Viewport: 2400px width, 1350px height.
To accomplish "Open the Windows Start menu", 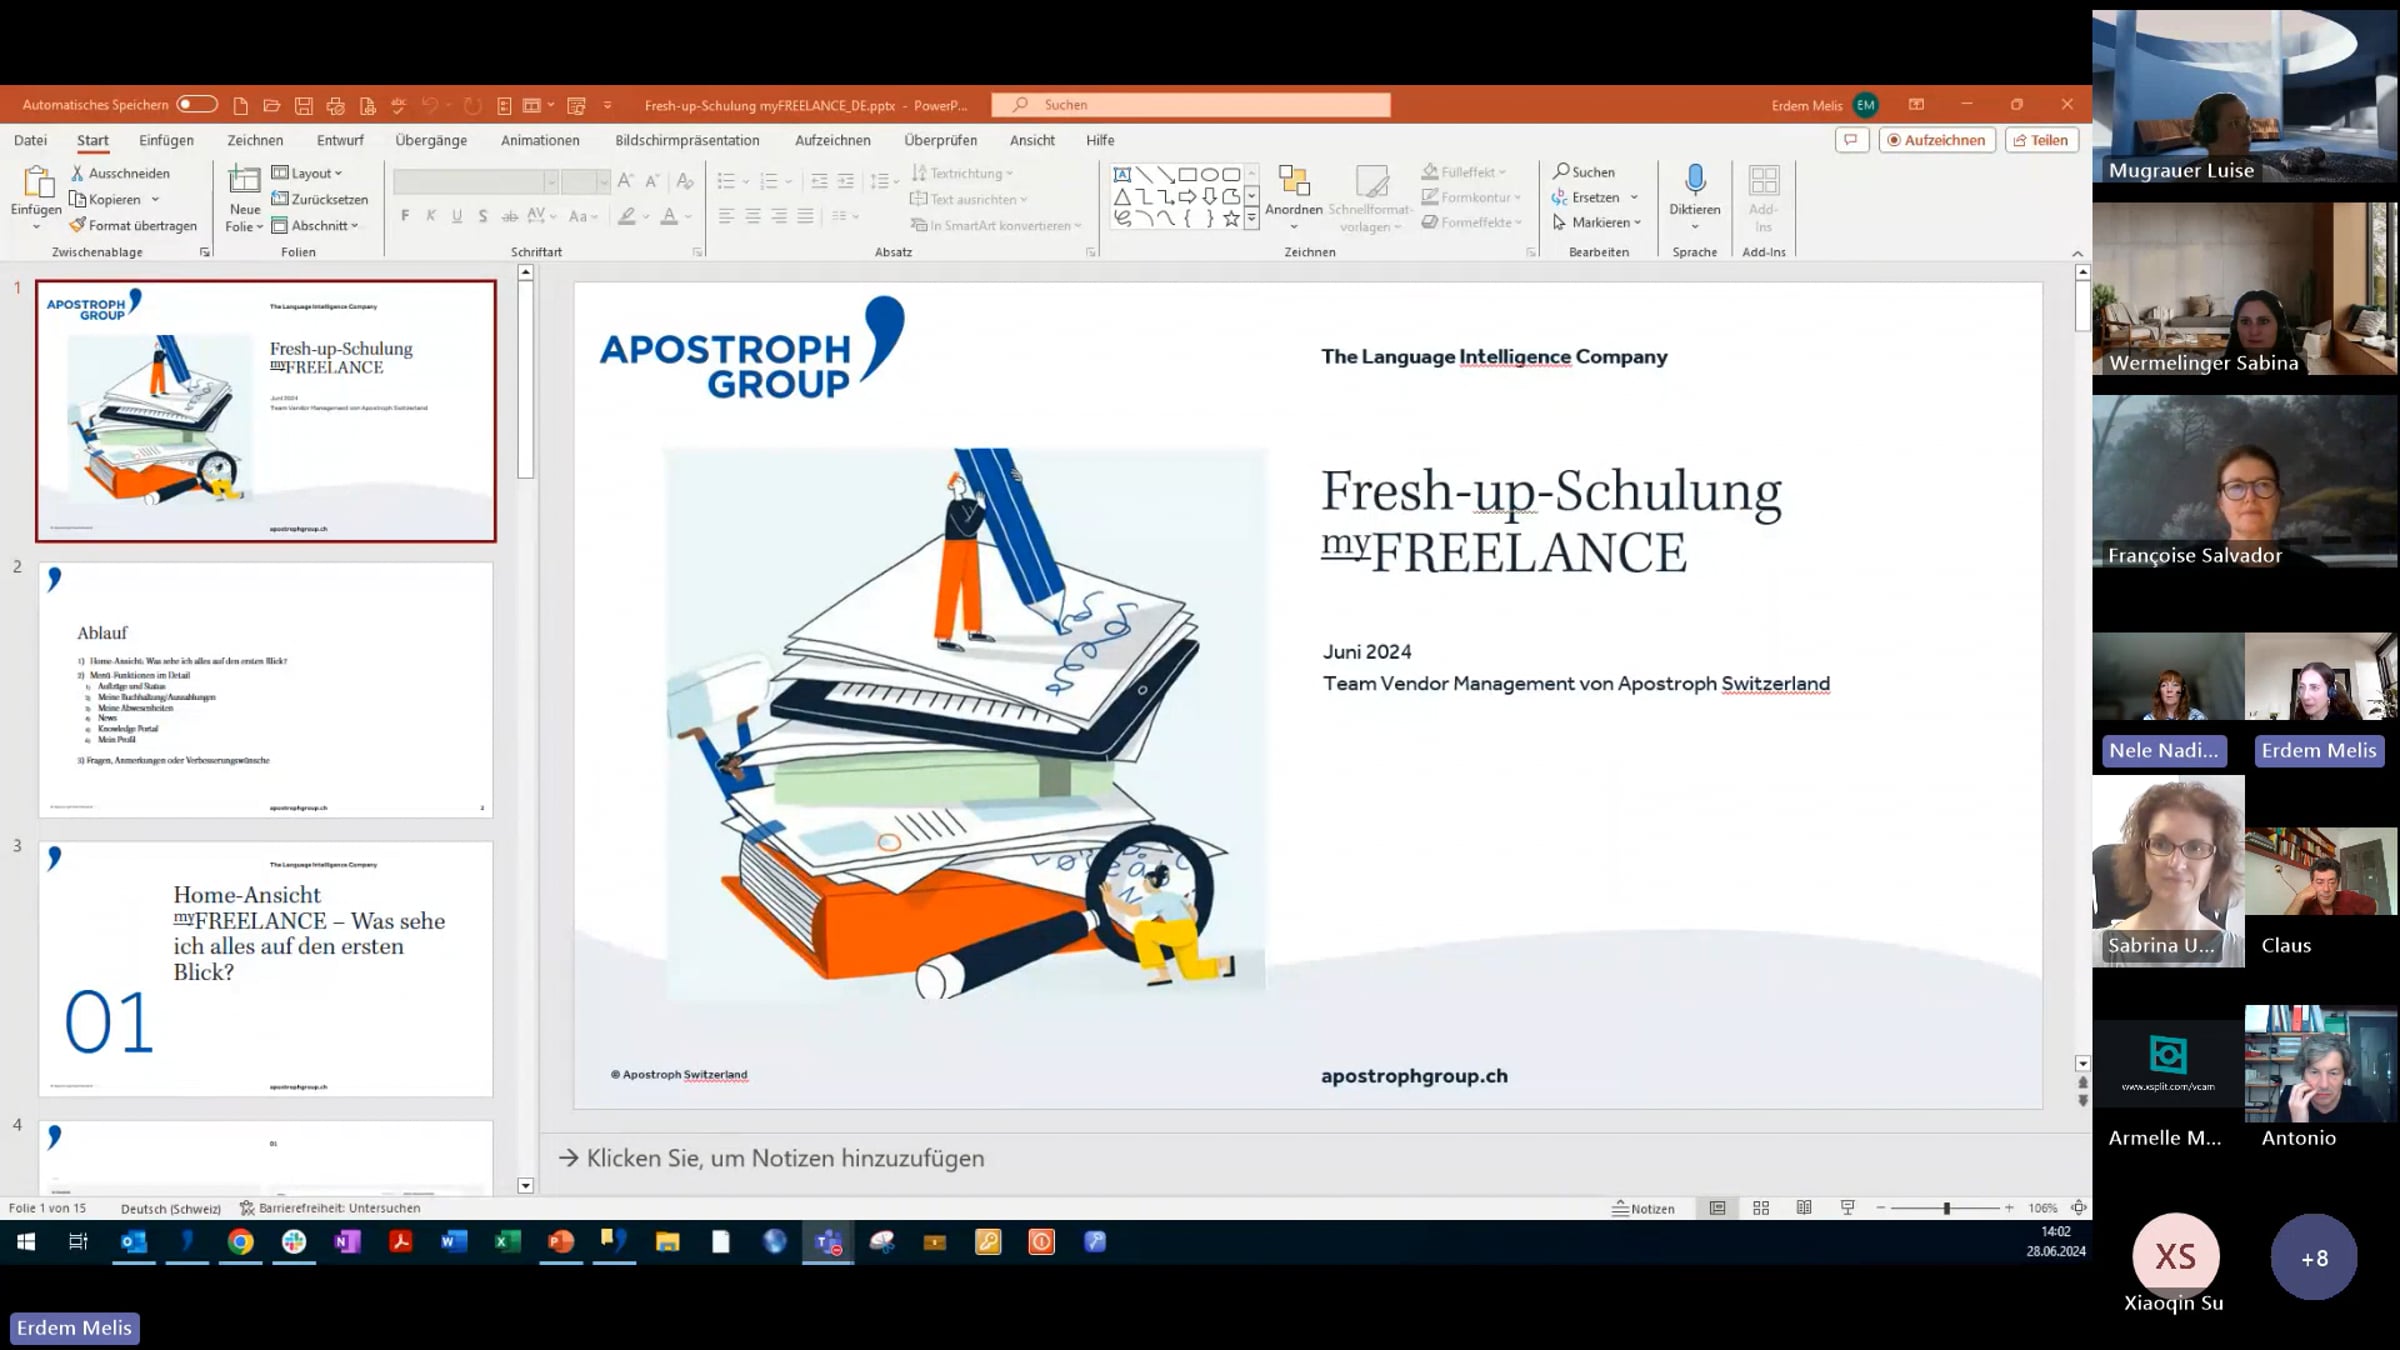I will (26, 1242).
